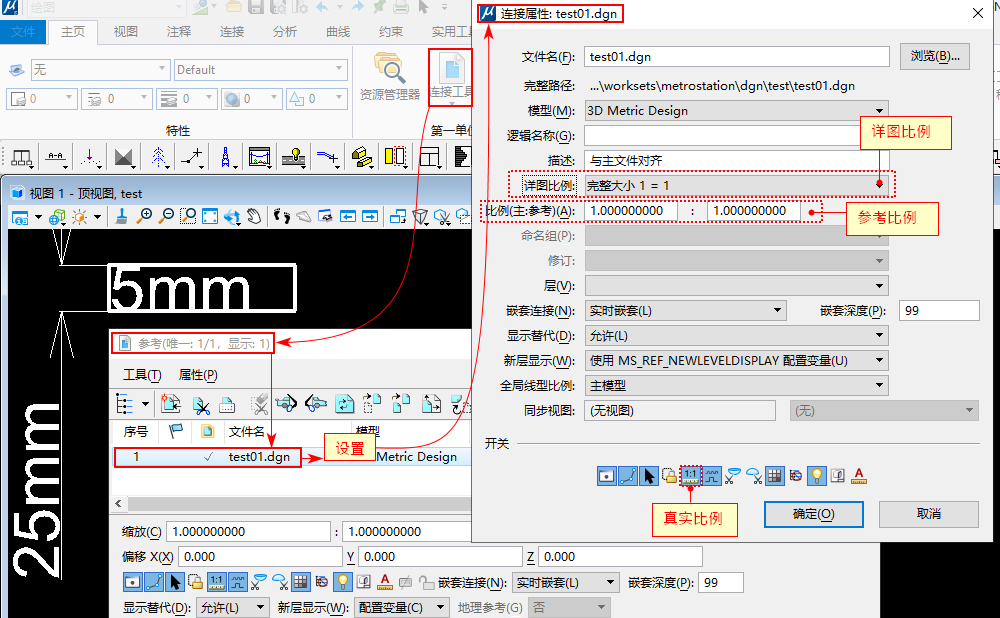Click the View Next arrow icon
This screenshot has width=1000, height=618.
point(370,216)
